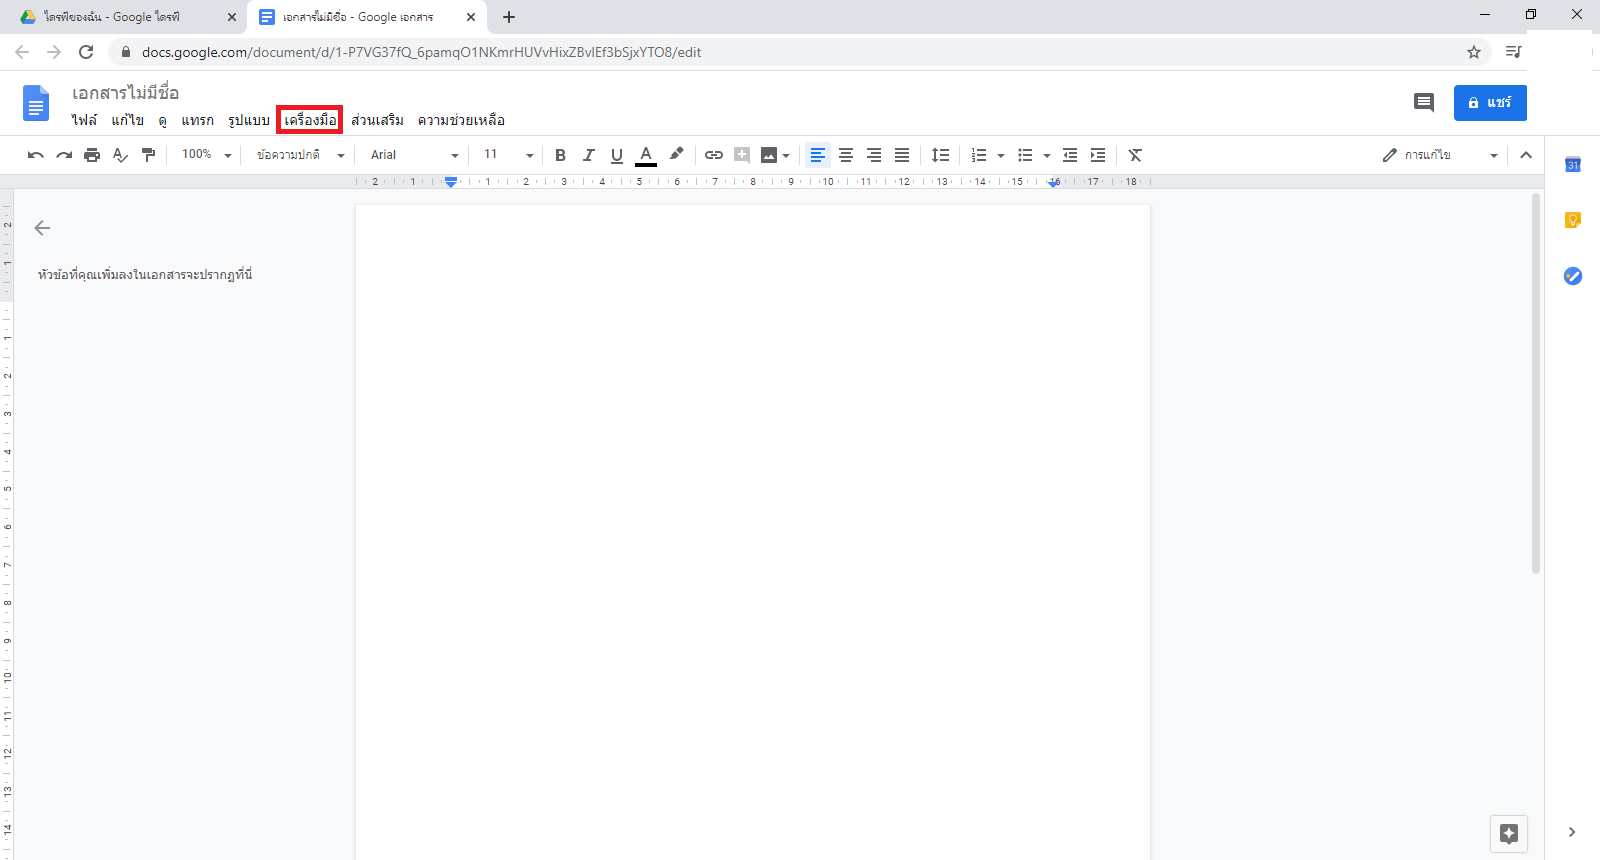
Task: Open the highlight color pen tool
Action: 676,154
